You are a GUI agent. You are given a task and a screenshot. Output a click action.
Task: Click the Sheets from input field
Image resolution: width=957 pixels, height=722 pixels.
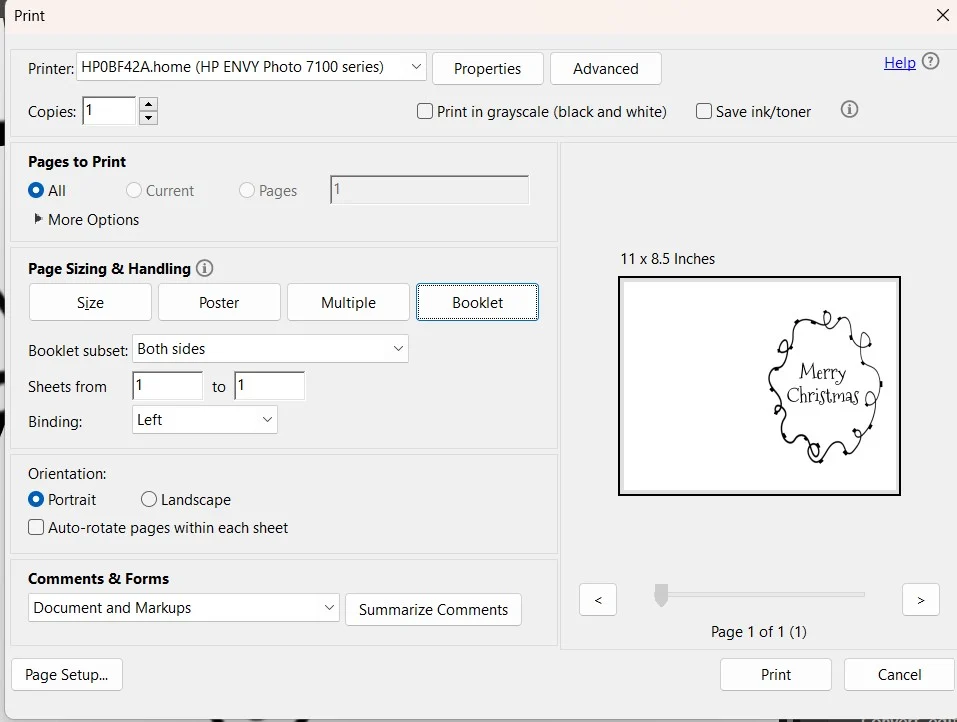pos(168,386)
